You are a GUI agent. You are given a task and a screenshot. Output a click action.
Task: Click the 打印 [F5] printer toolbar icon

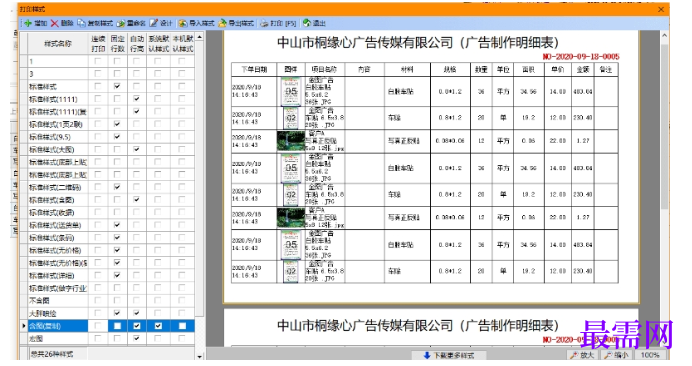pos(264,23)
